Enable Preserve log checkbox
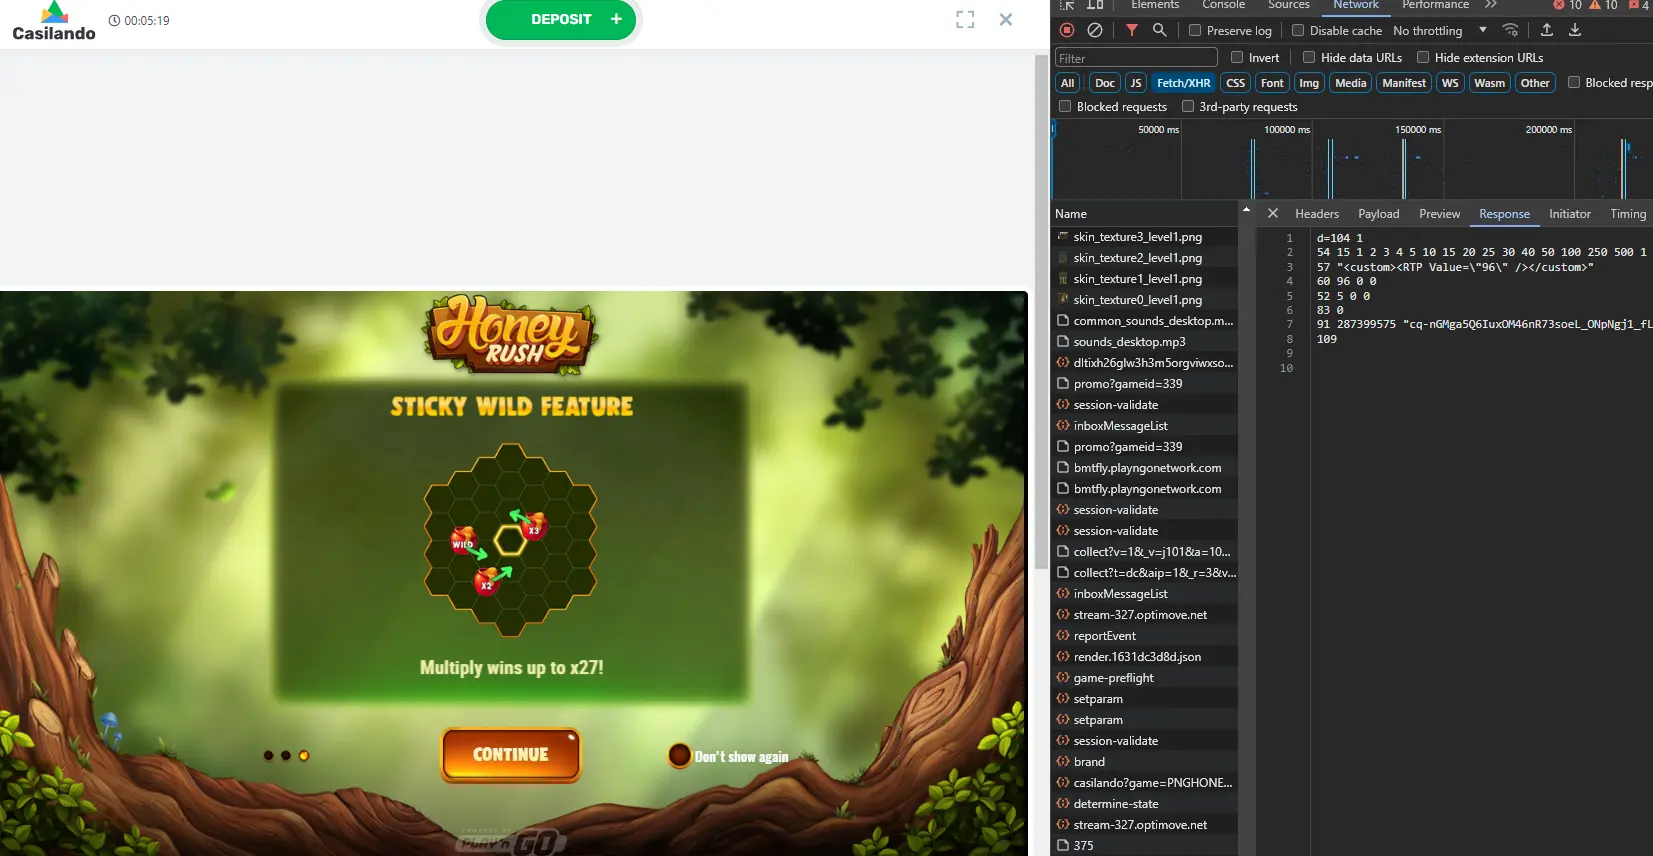Screen dimensions: 1653x856 click(1195, 30)
